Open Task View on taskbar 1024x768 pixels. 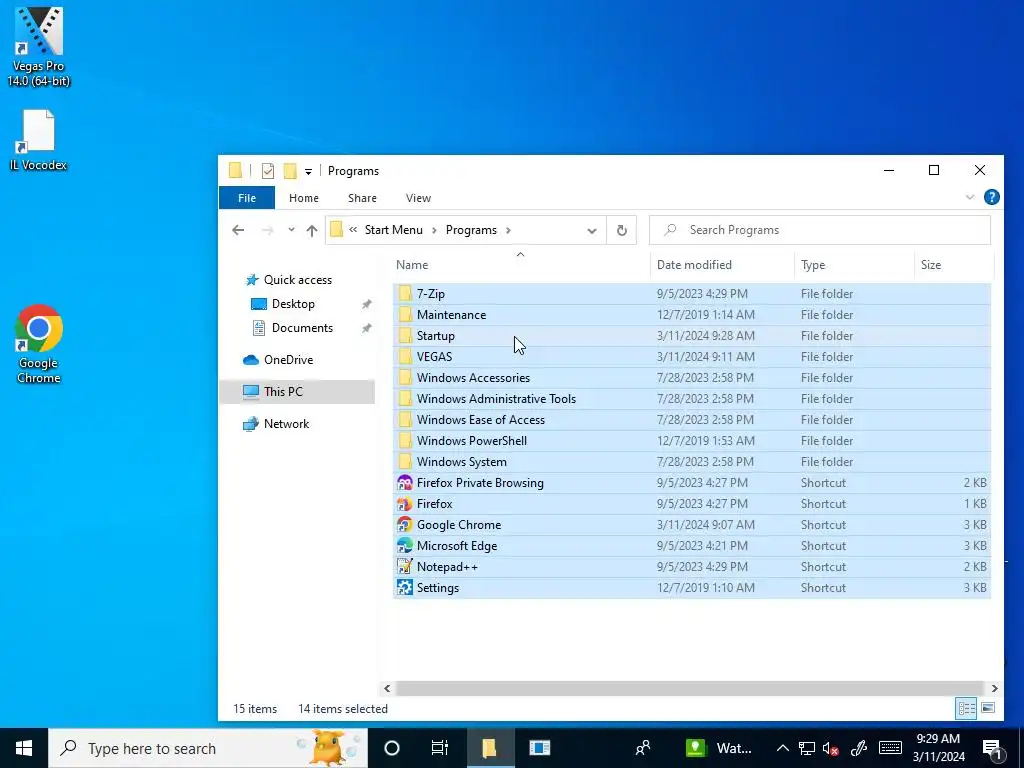pos(440,748)
